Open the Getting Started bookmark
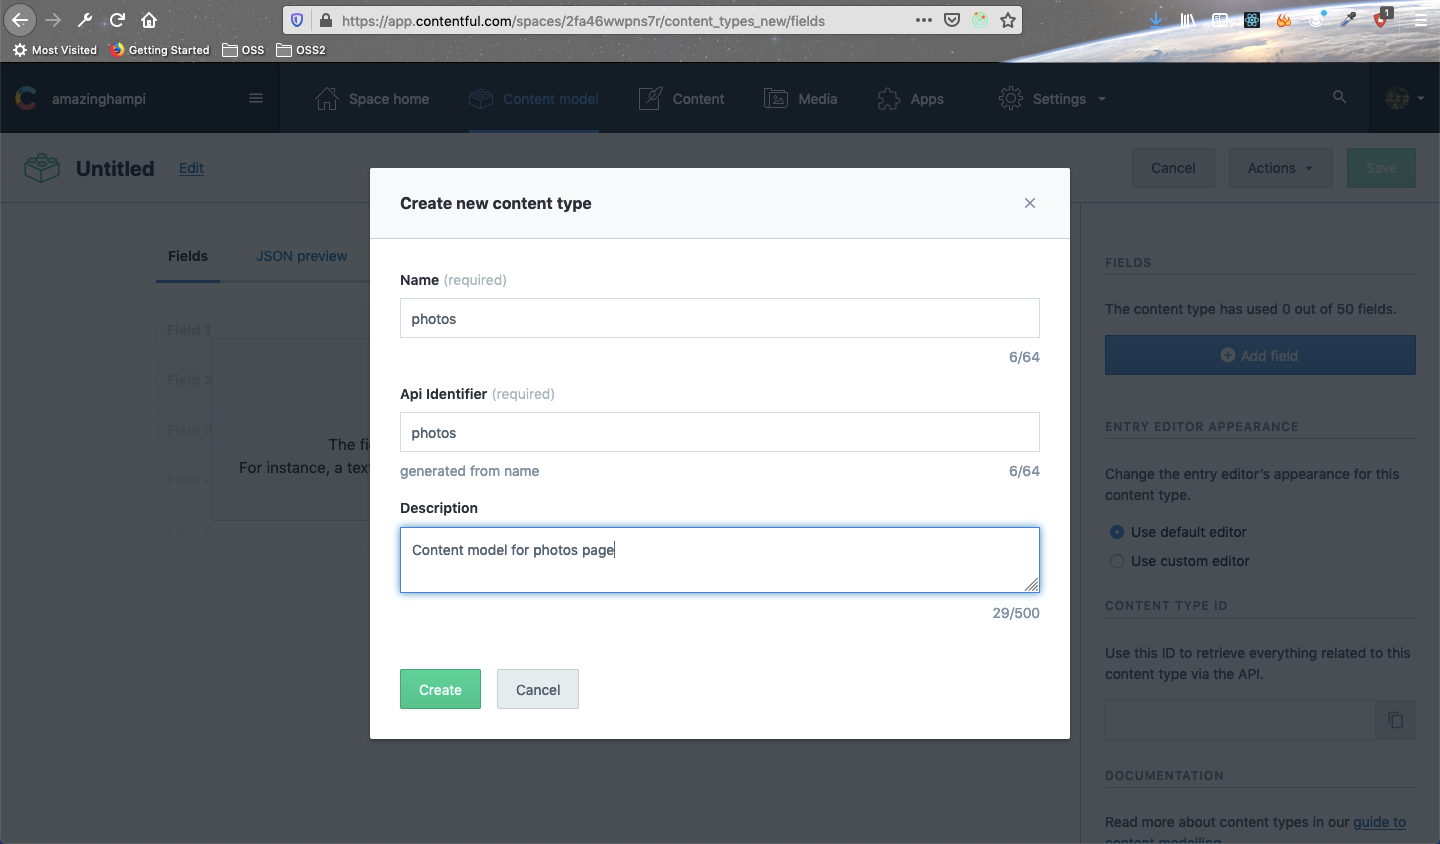 160,50
